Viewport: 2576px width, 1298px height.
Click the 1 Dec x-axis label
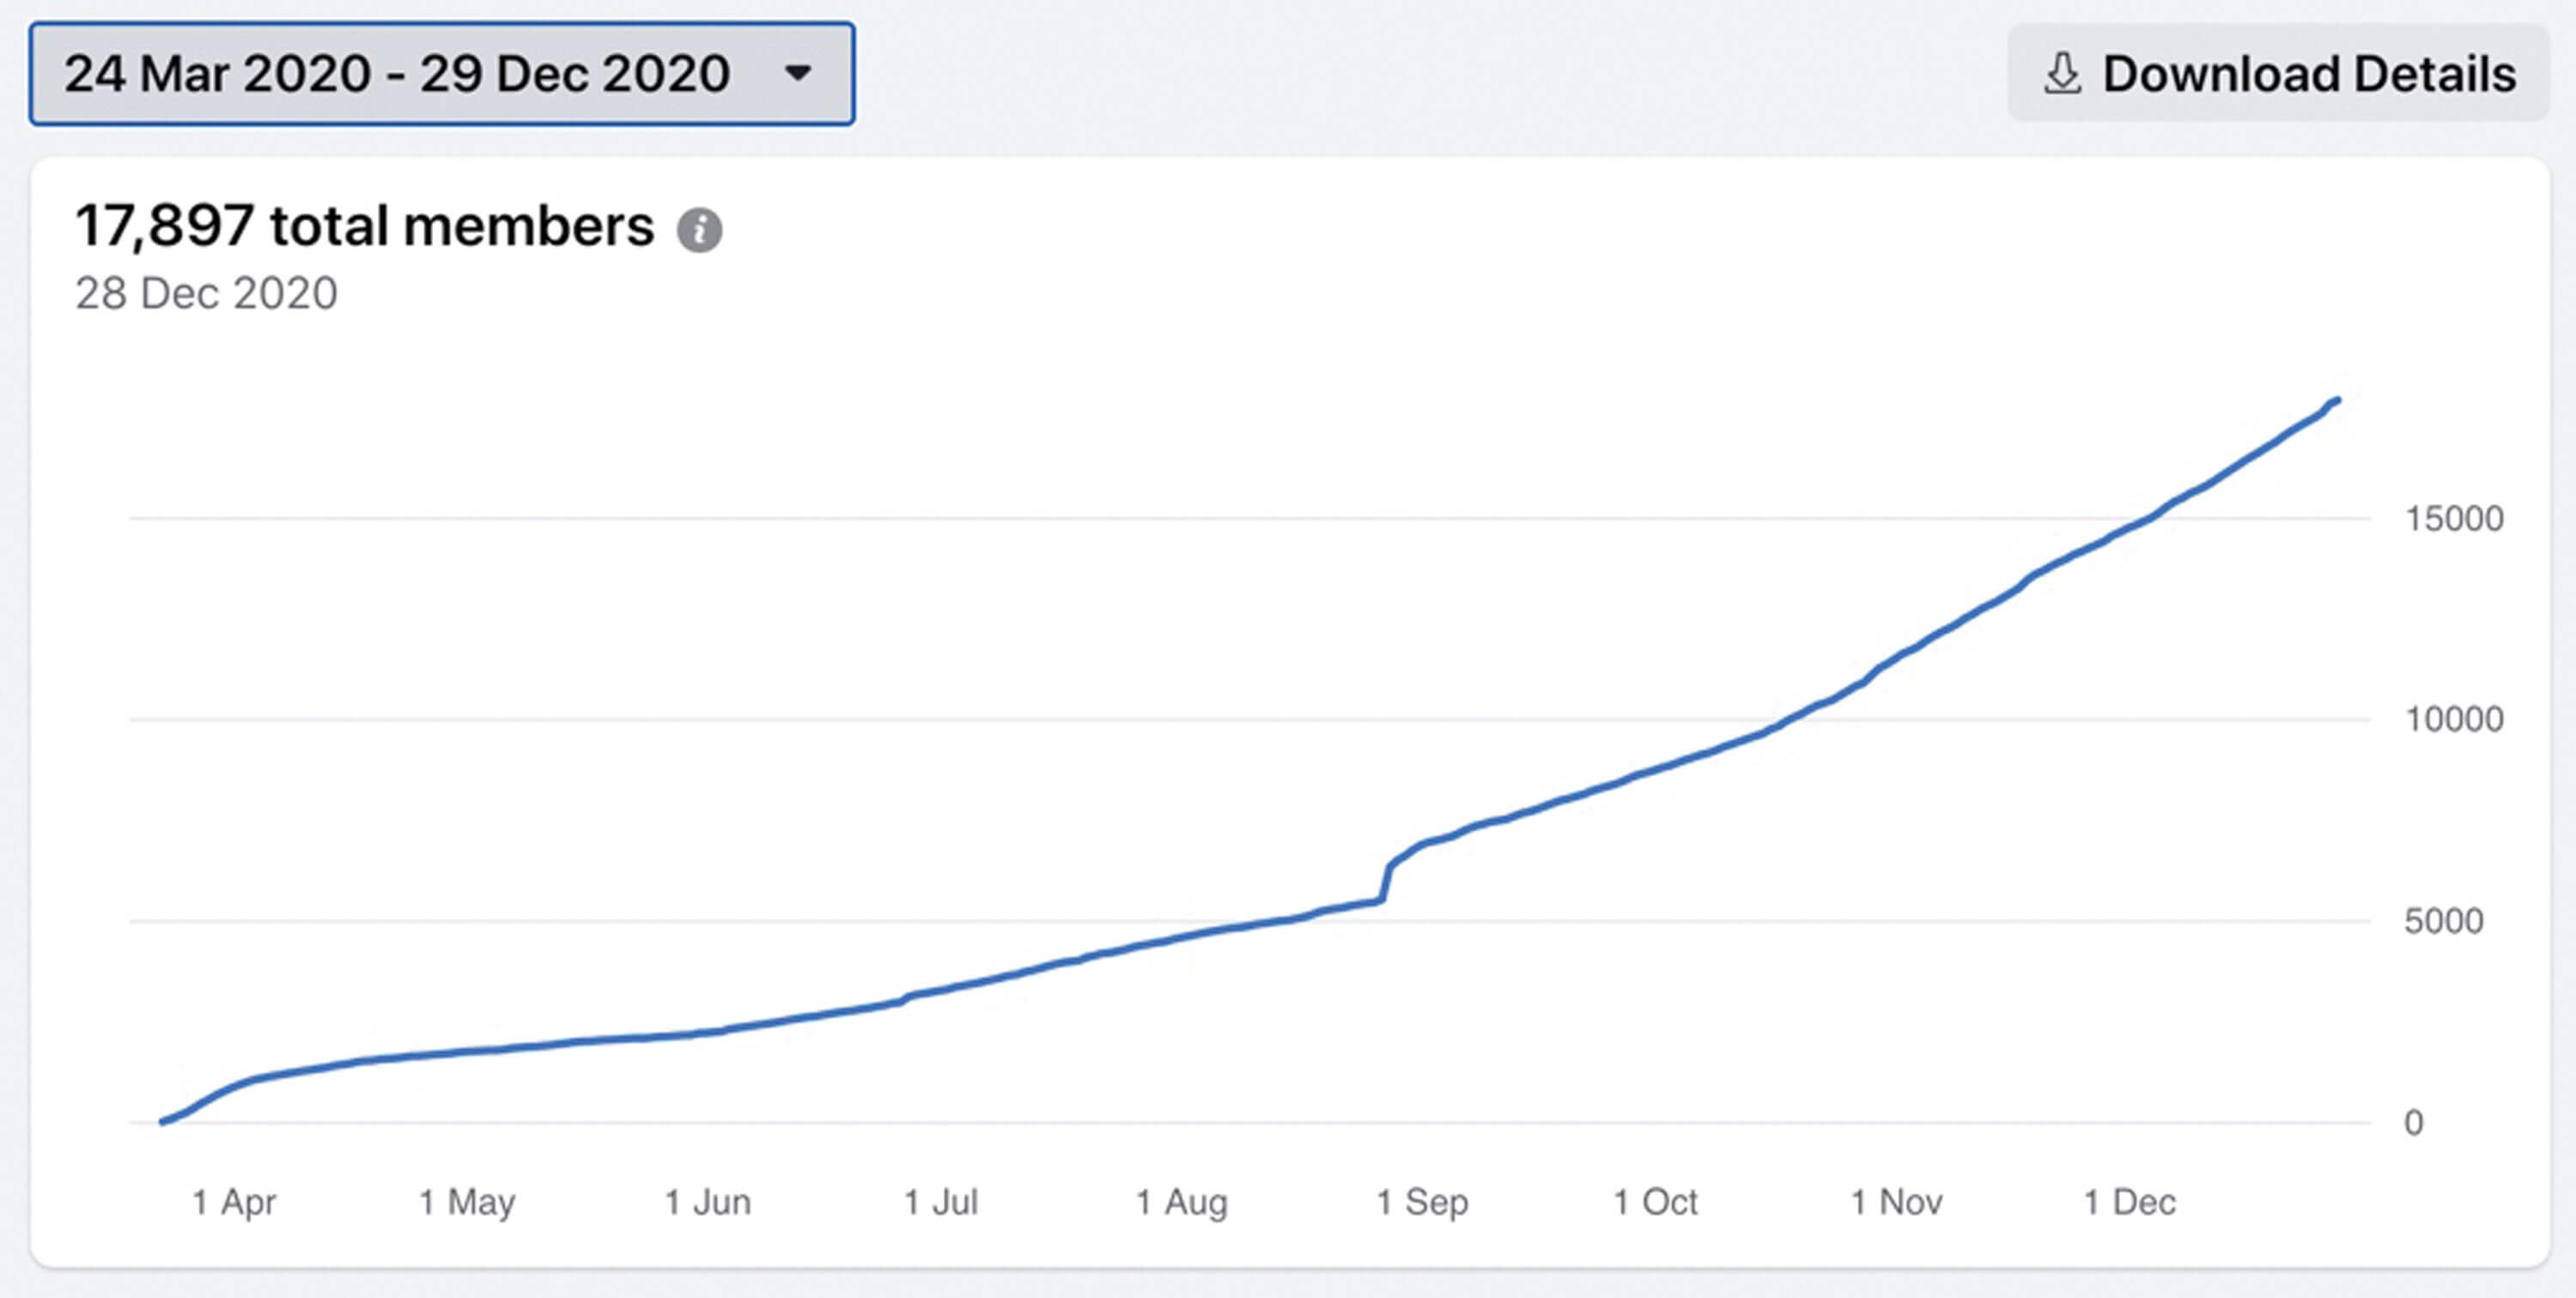point(2129,1201)
